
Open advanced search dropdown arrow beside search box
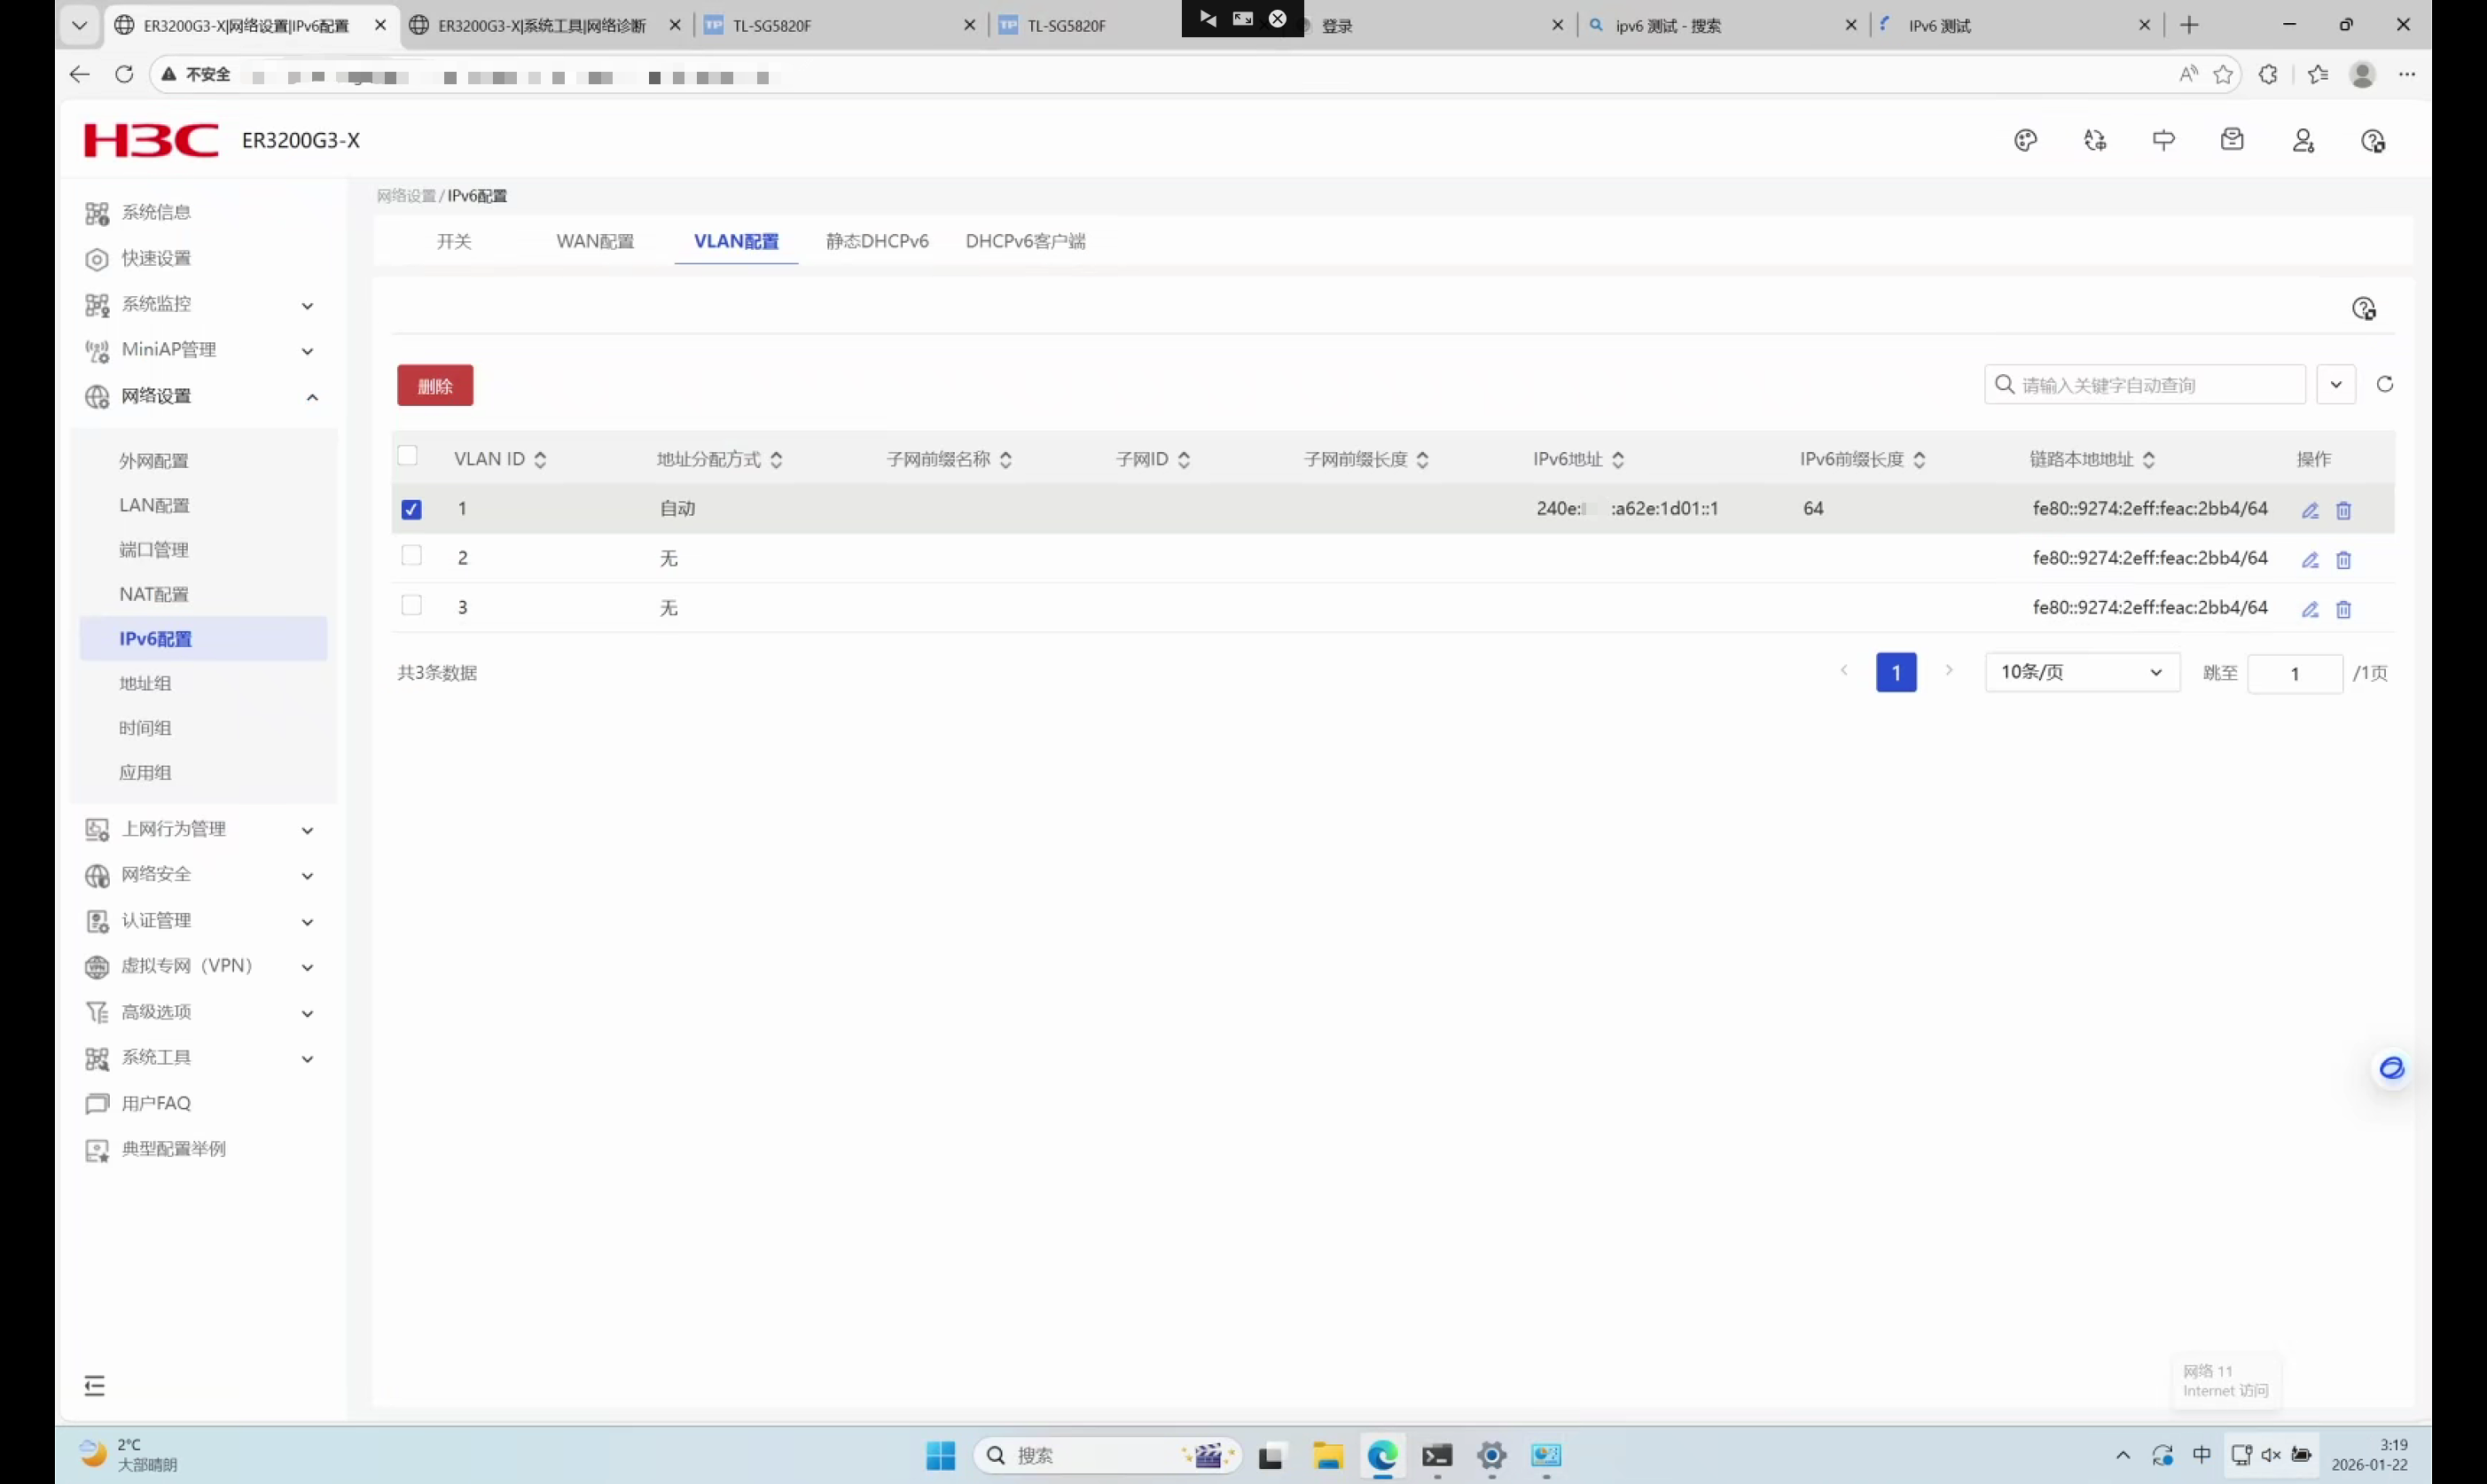(2336, 385)
